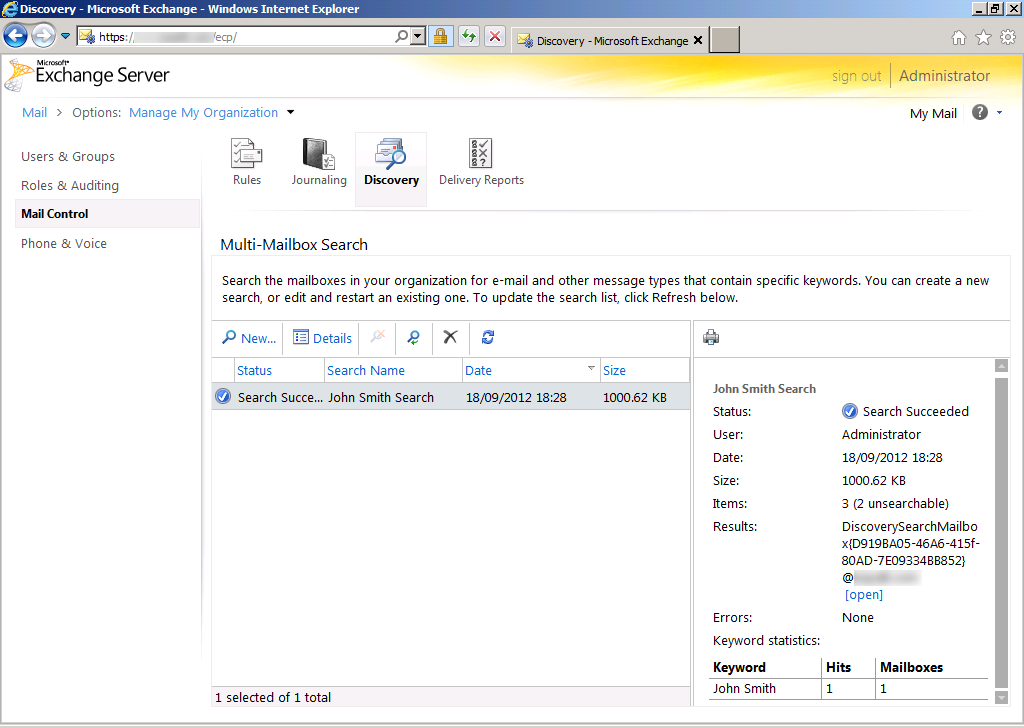Open a new blank browser tab
The height and width of the screenshot is (728, 1024).
pos(724,40)
